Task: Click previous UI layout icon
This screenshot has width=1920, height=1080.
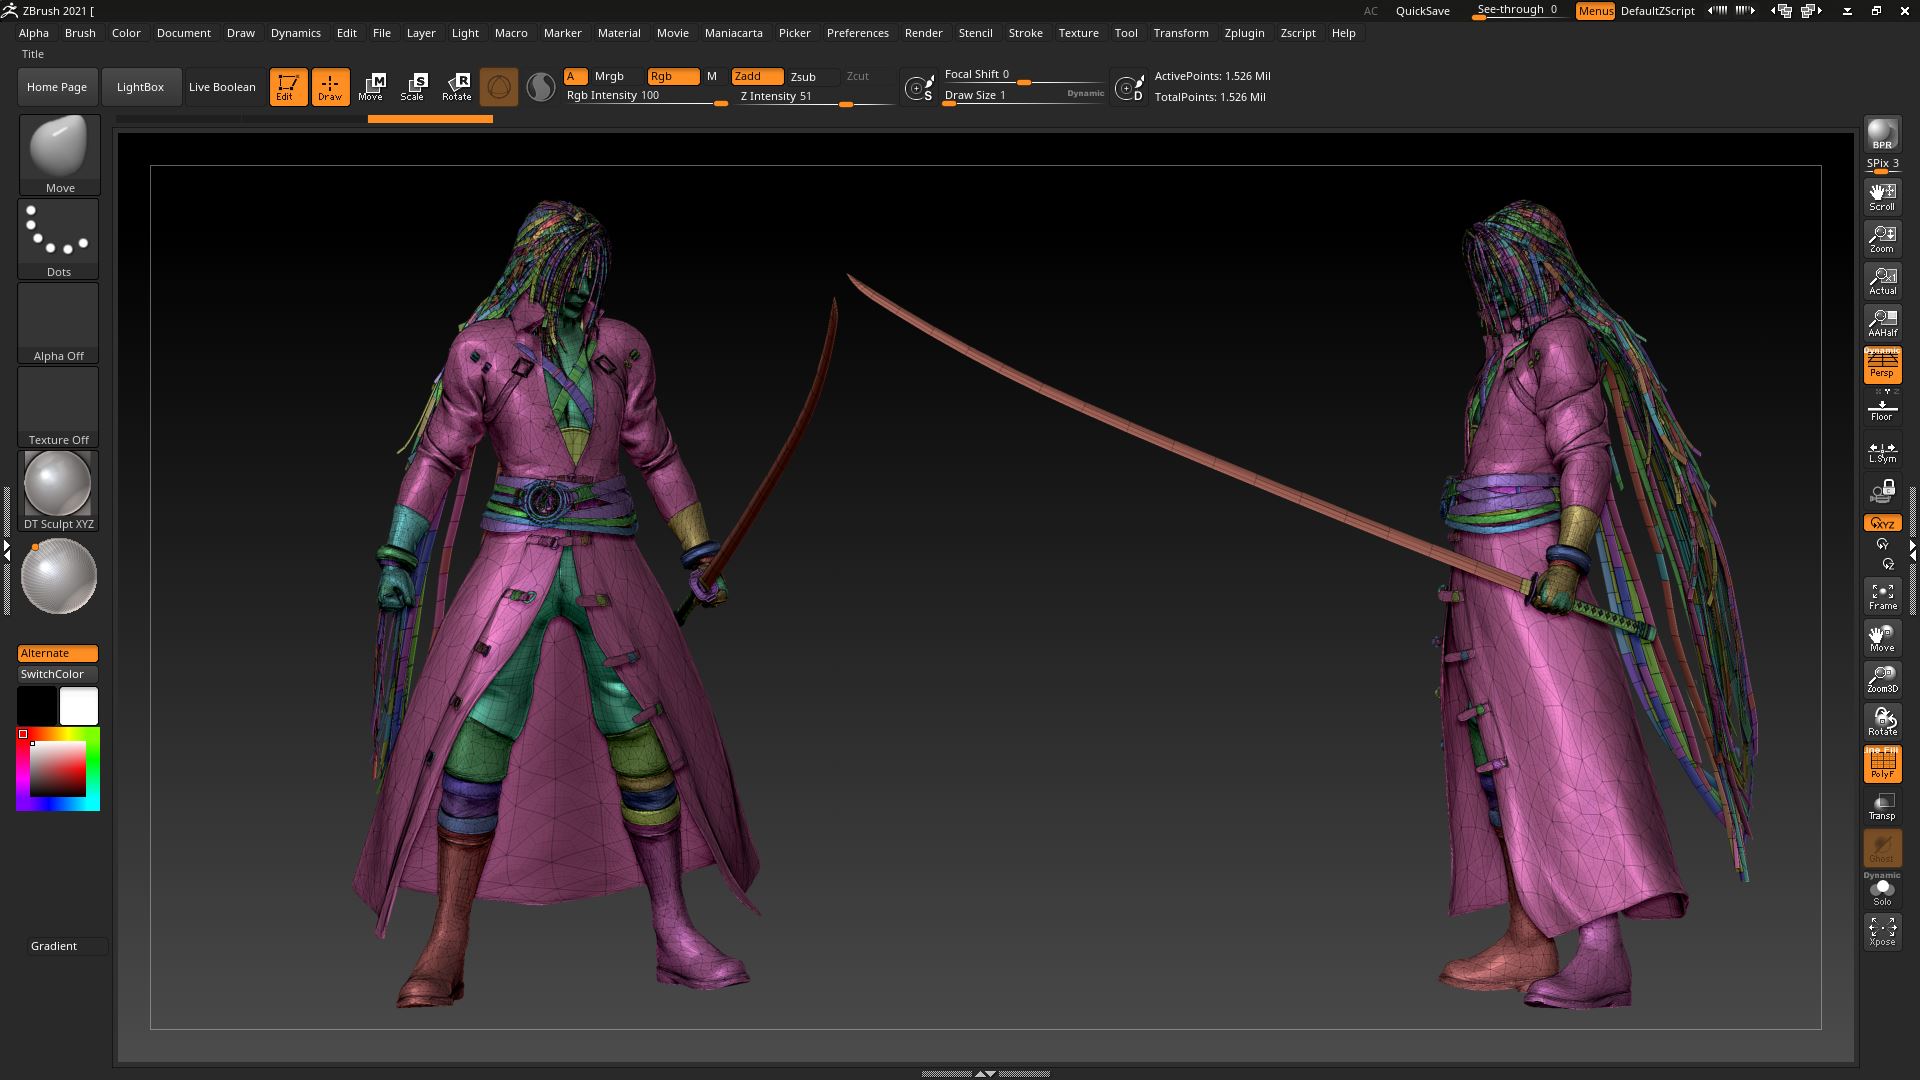Action: (1783, 11)
